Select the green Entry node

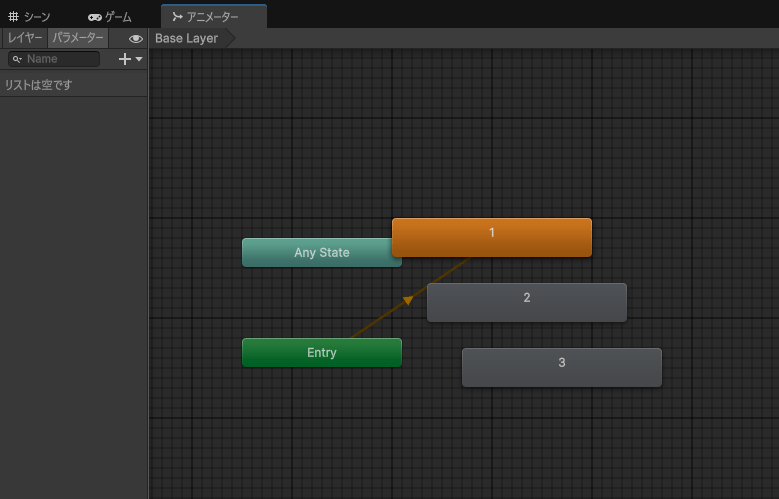point(322,353)
